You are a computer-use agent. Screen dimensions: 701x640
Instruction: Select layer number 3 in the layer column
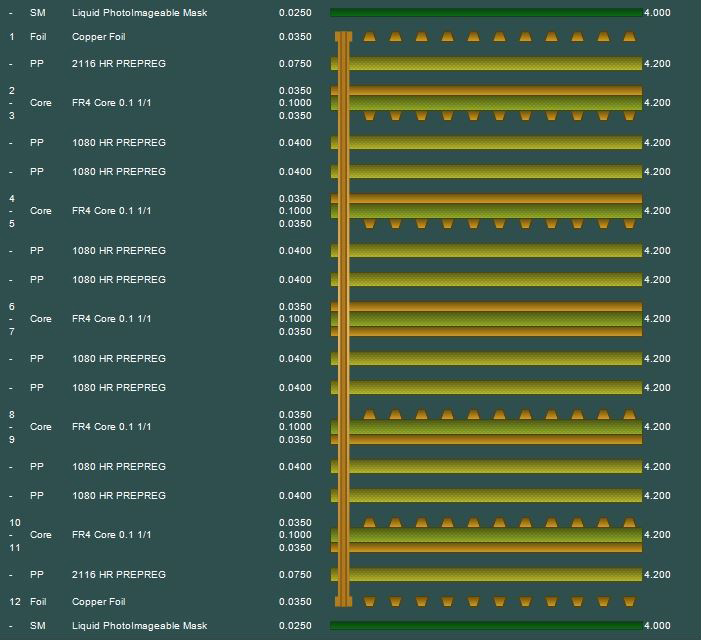click(12, 116)
